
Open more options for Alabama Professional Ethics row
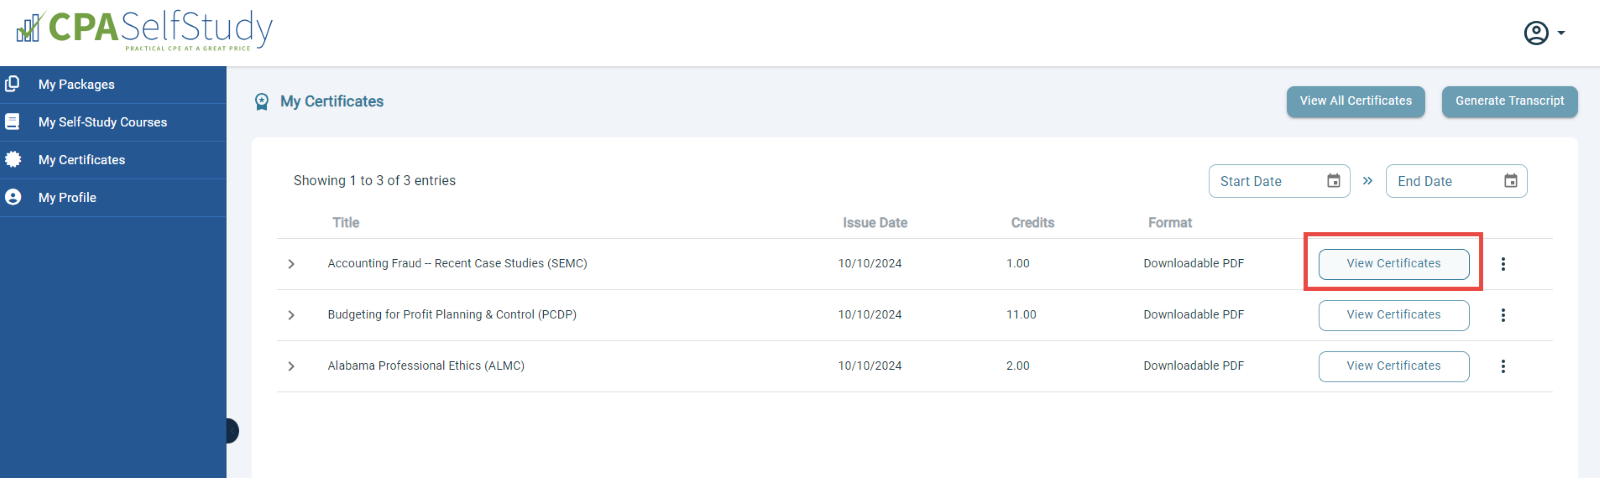[1503, 366]
